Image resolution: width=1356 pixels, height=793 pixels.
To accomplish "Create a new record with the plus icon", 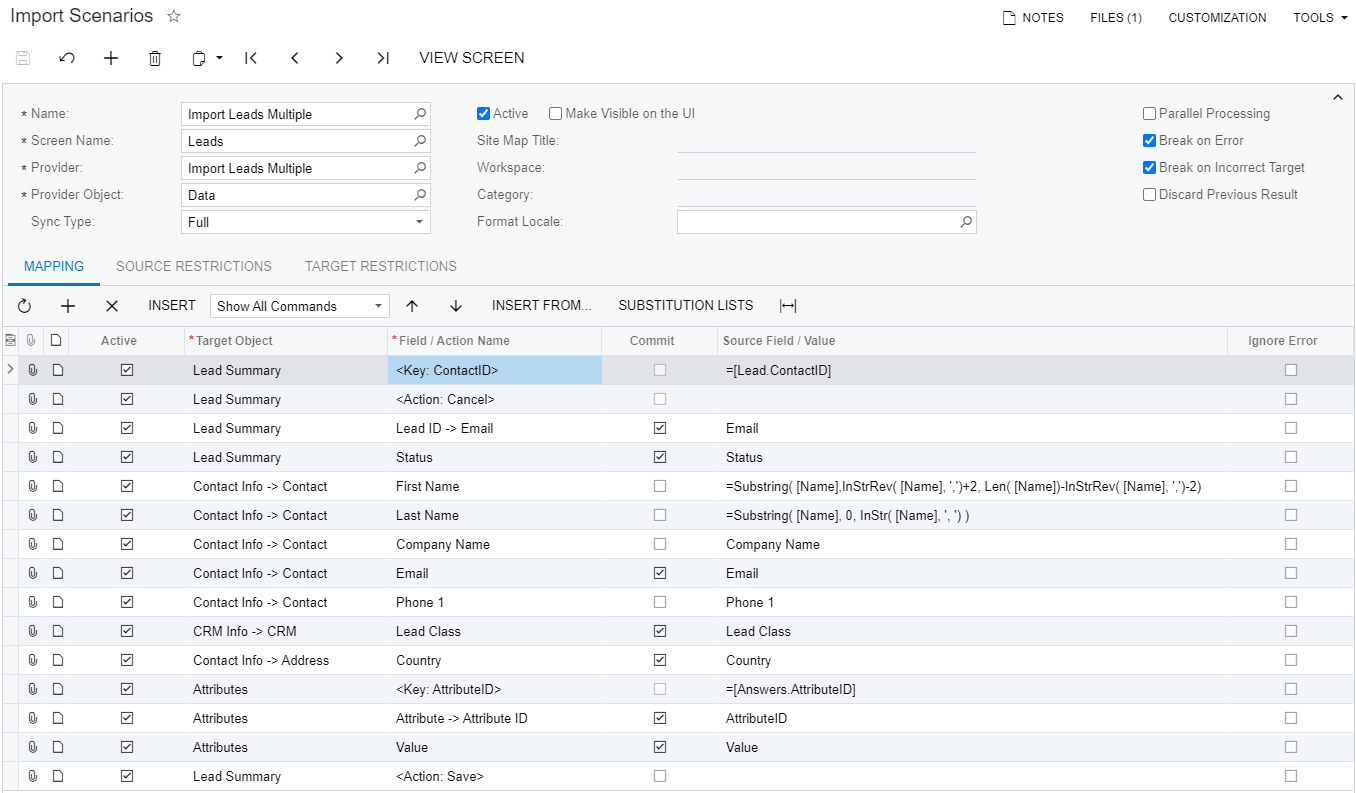I will pos(110,58).
